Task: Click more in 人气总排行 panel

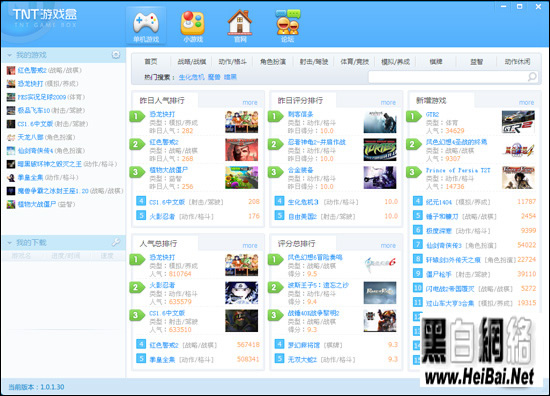Action: pyautogui.click(x=250, y=246)
